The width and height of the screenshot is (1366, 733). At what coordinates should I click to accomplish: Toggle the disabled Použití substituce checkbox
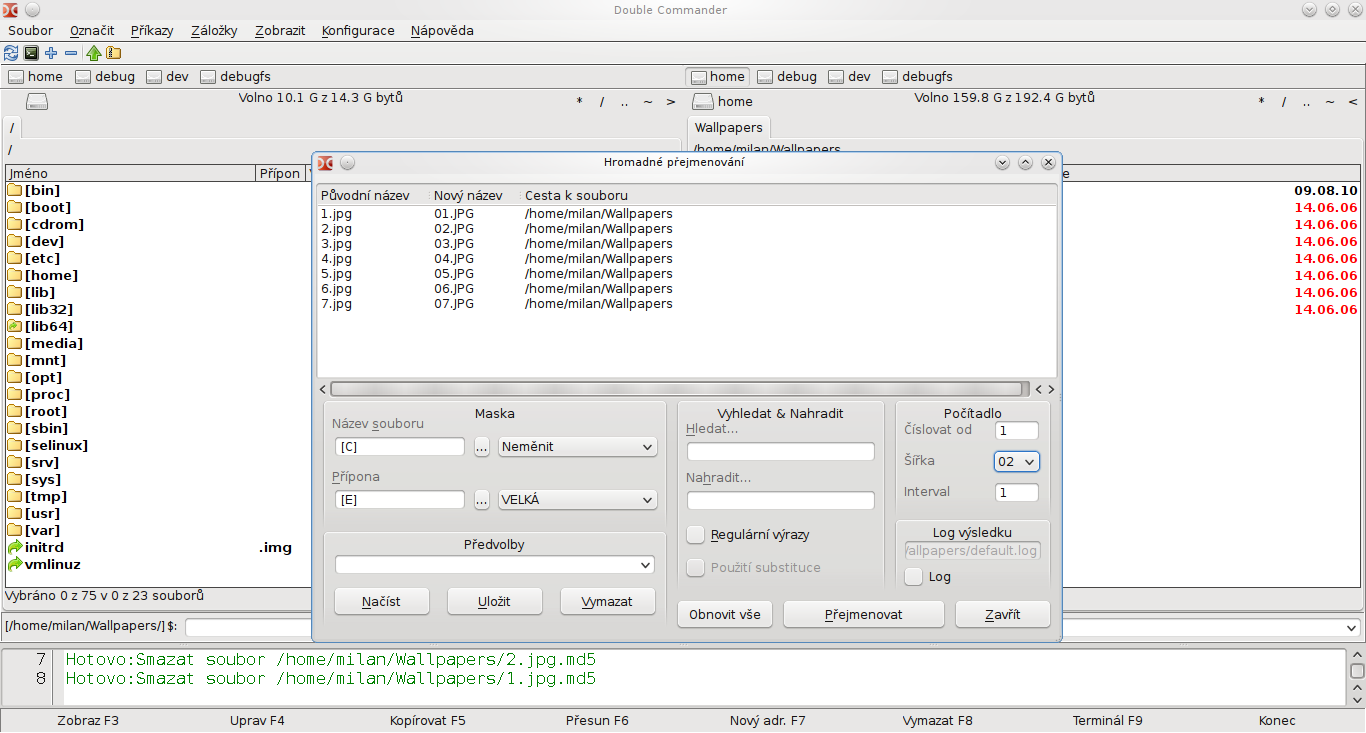[696, 568]
